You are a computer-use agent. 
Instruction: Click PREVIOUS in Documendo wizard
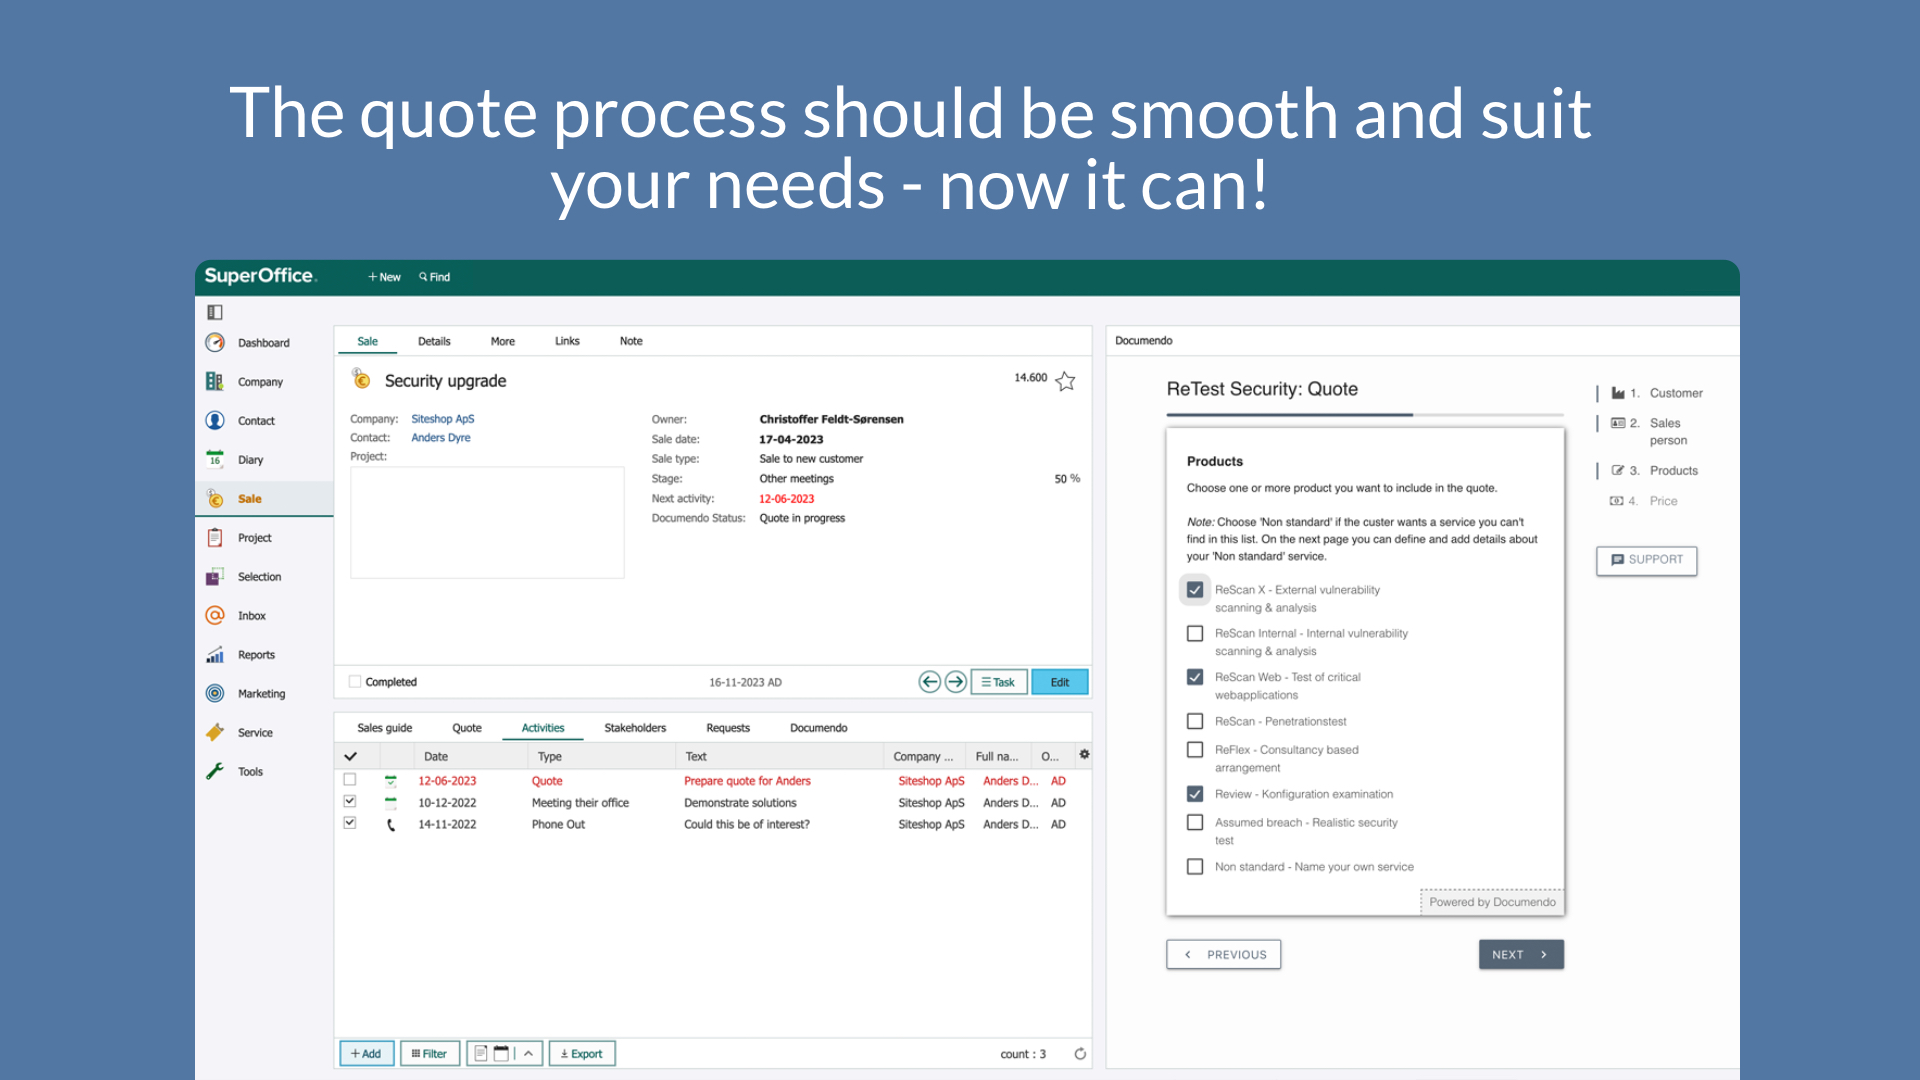1224,954
